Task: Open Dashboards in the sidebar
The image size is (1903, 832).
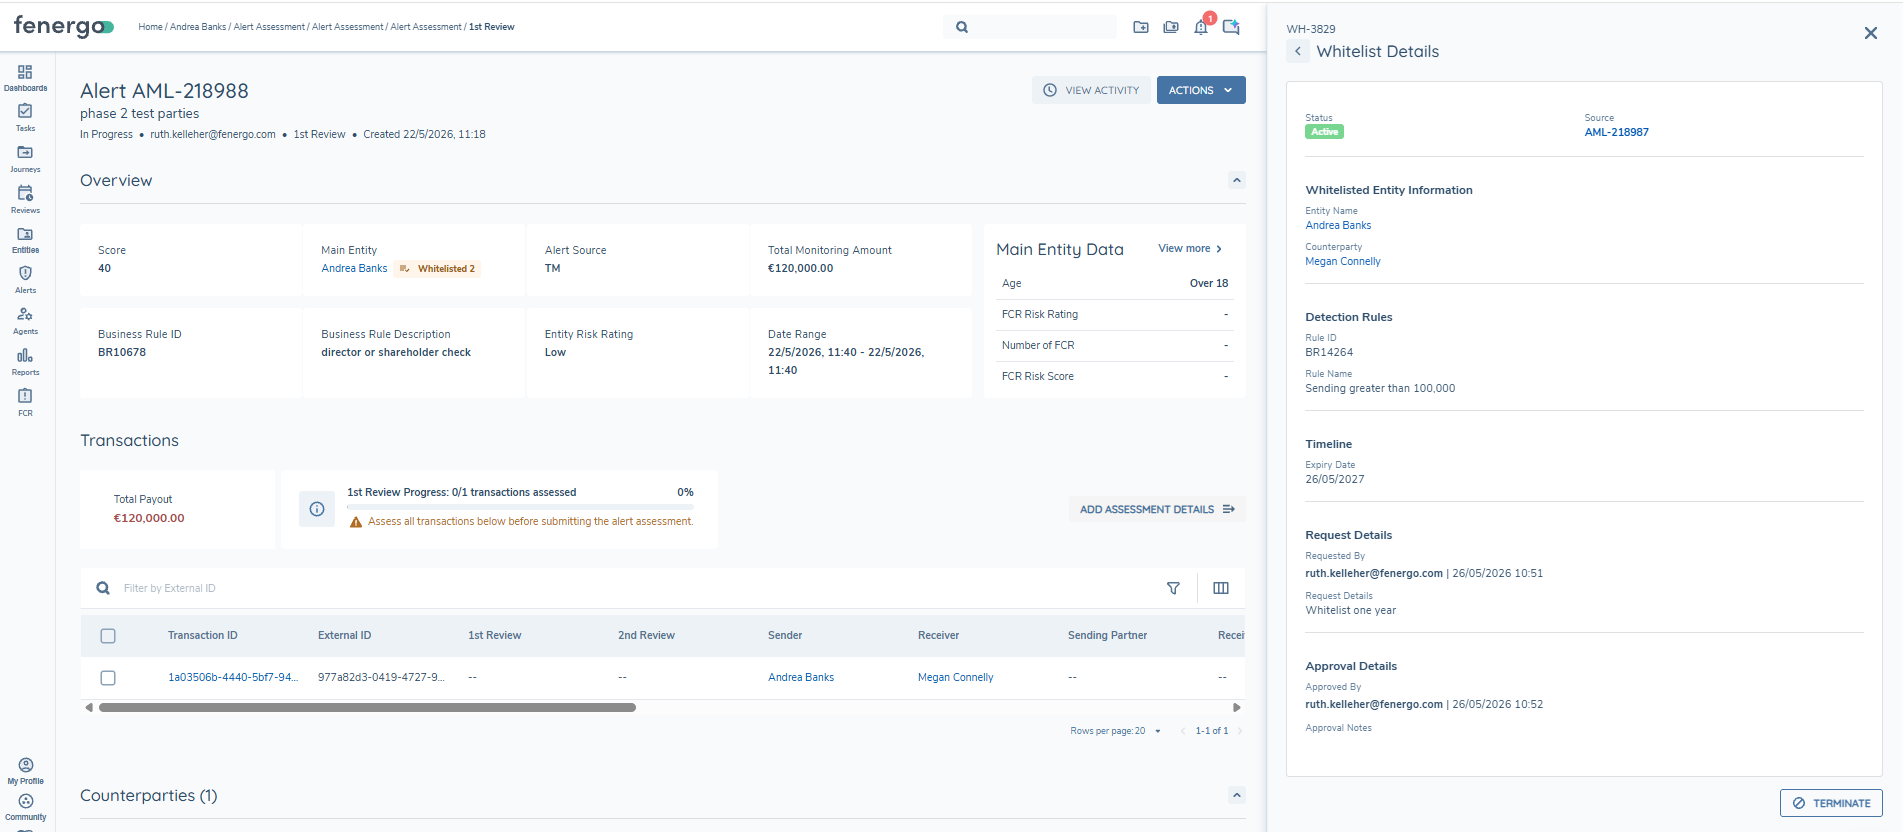Action: tap(25, 78)
